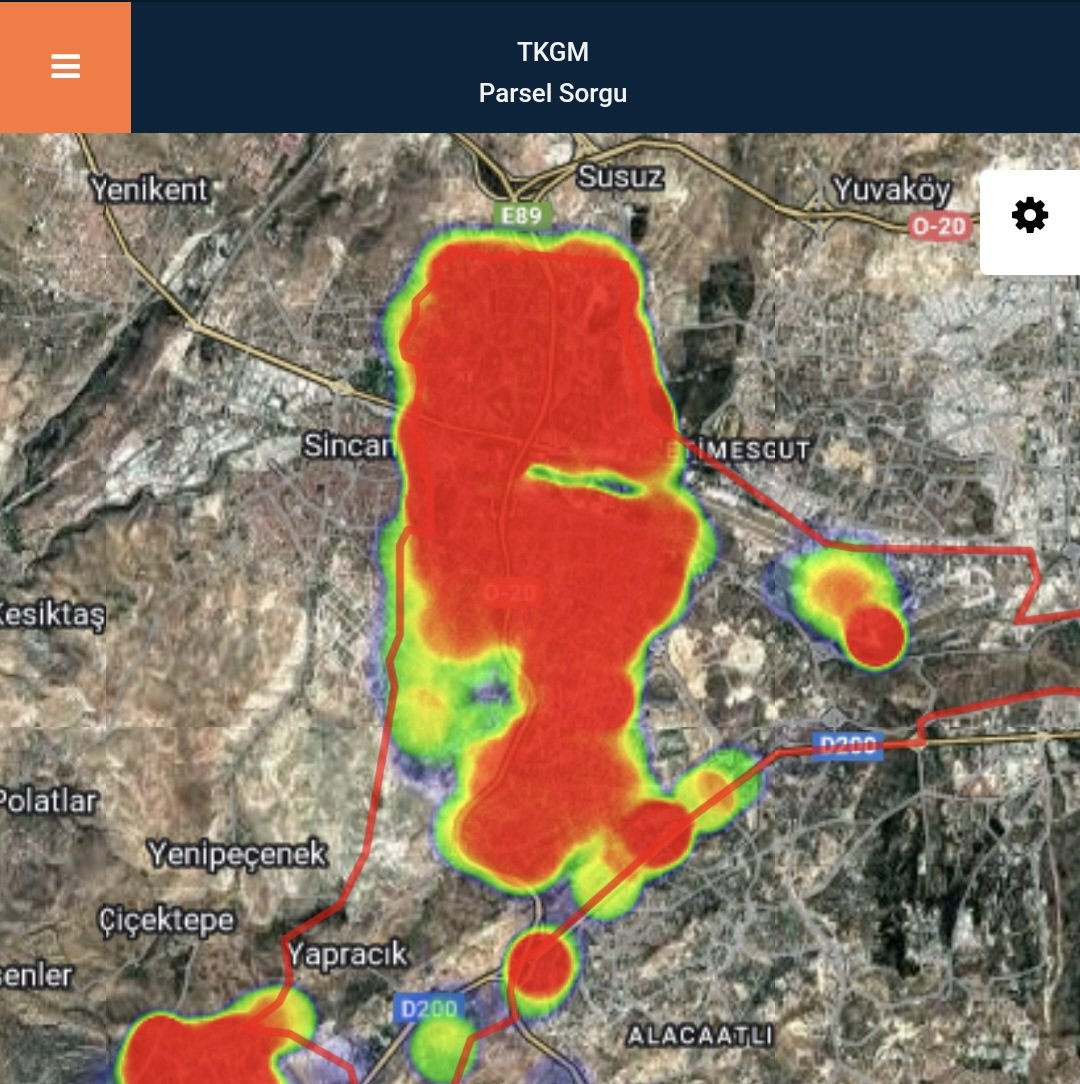Click the ETIMESGUT map label

click(x=737, y=451)
